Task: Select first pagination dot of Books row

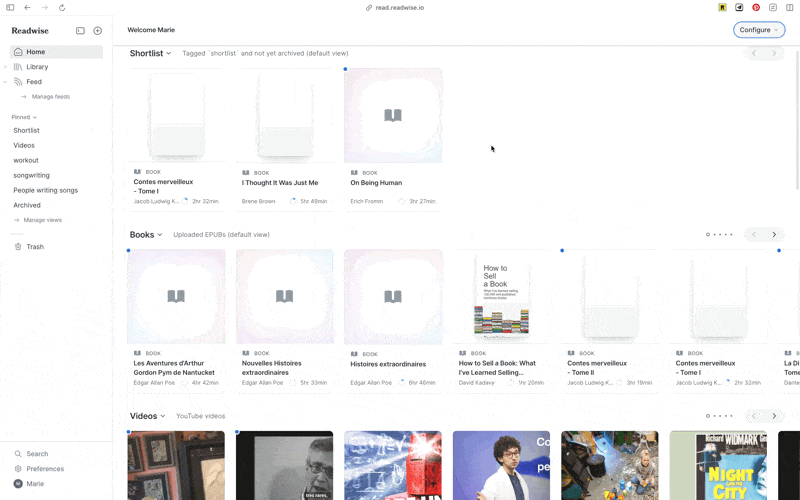Action: (708, 235)
